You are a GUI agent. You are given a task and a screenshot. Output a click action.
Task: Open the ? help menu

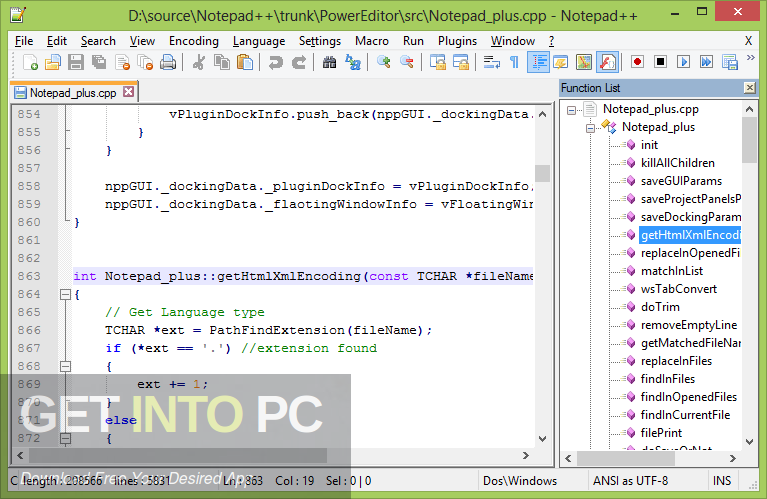[x=551, y=41]
